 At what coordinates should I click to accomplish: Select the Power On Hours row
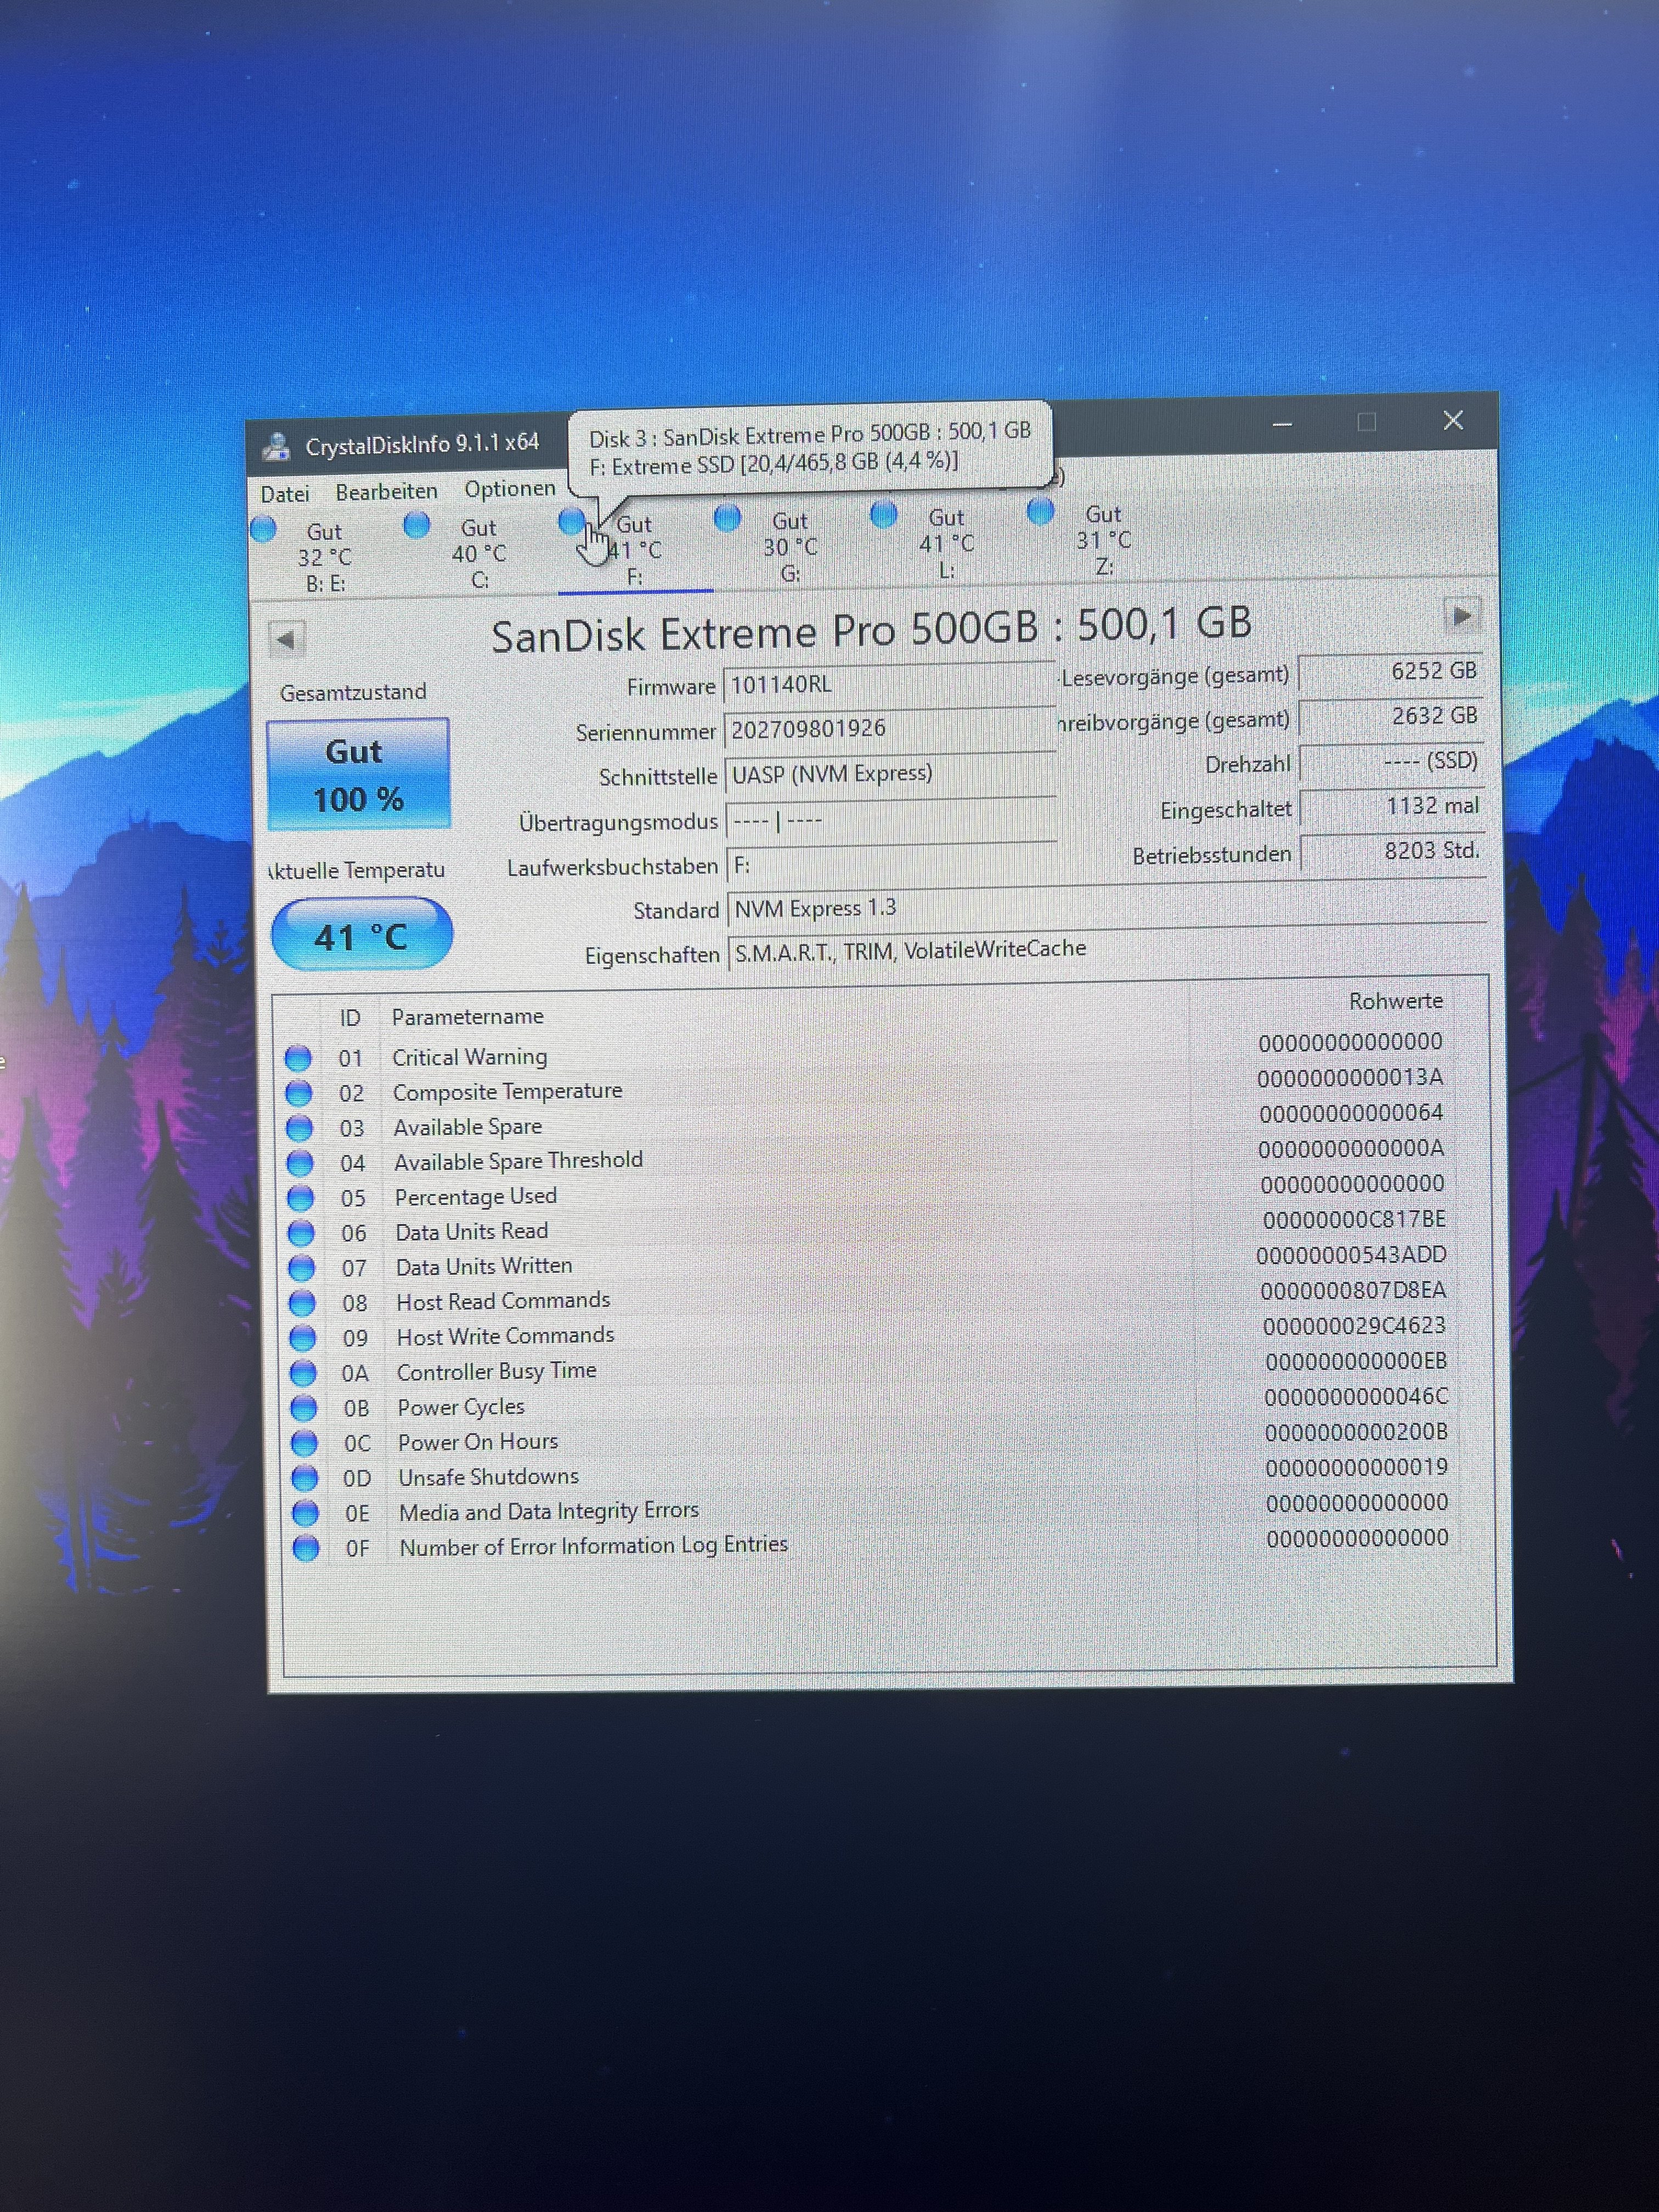point(478,1442)
